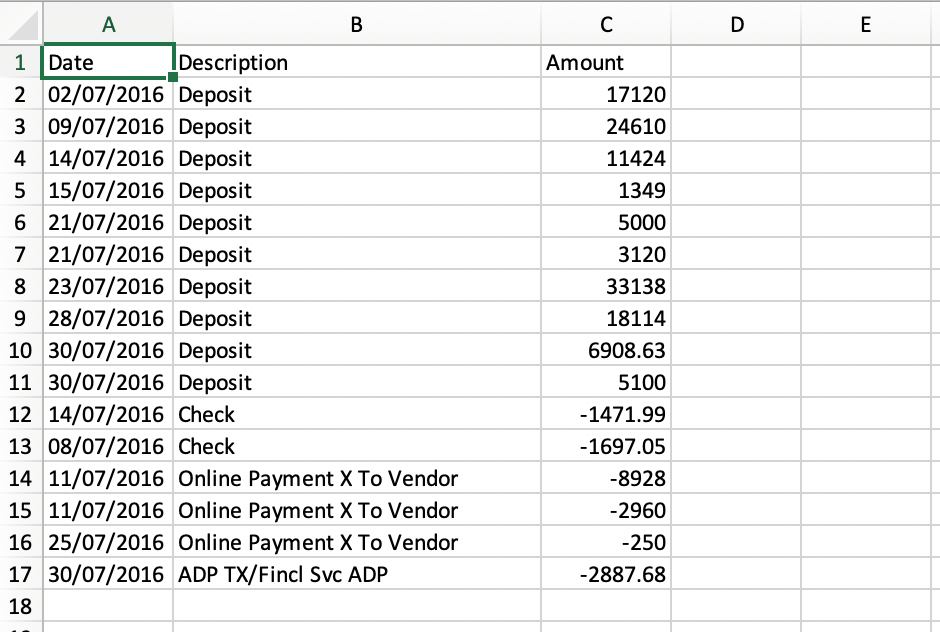Click the Description header cell
Image resolution: width=940 pixels, height=632 pixels.
(x=357, y=62)
